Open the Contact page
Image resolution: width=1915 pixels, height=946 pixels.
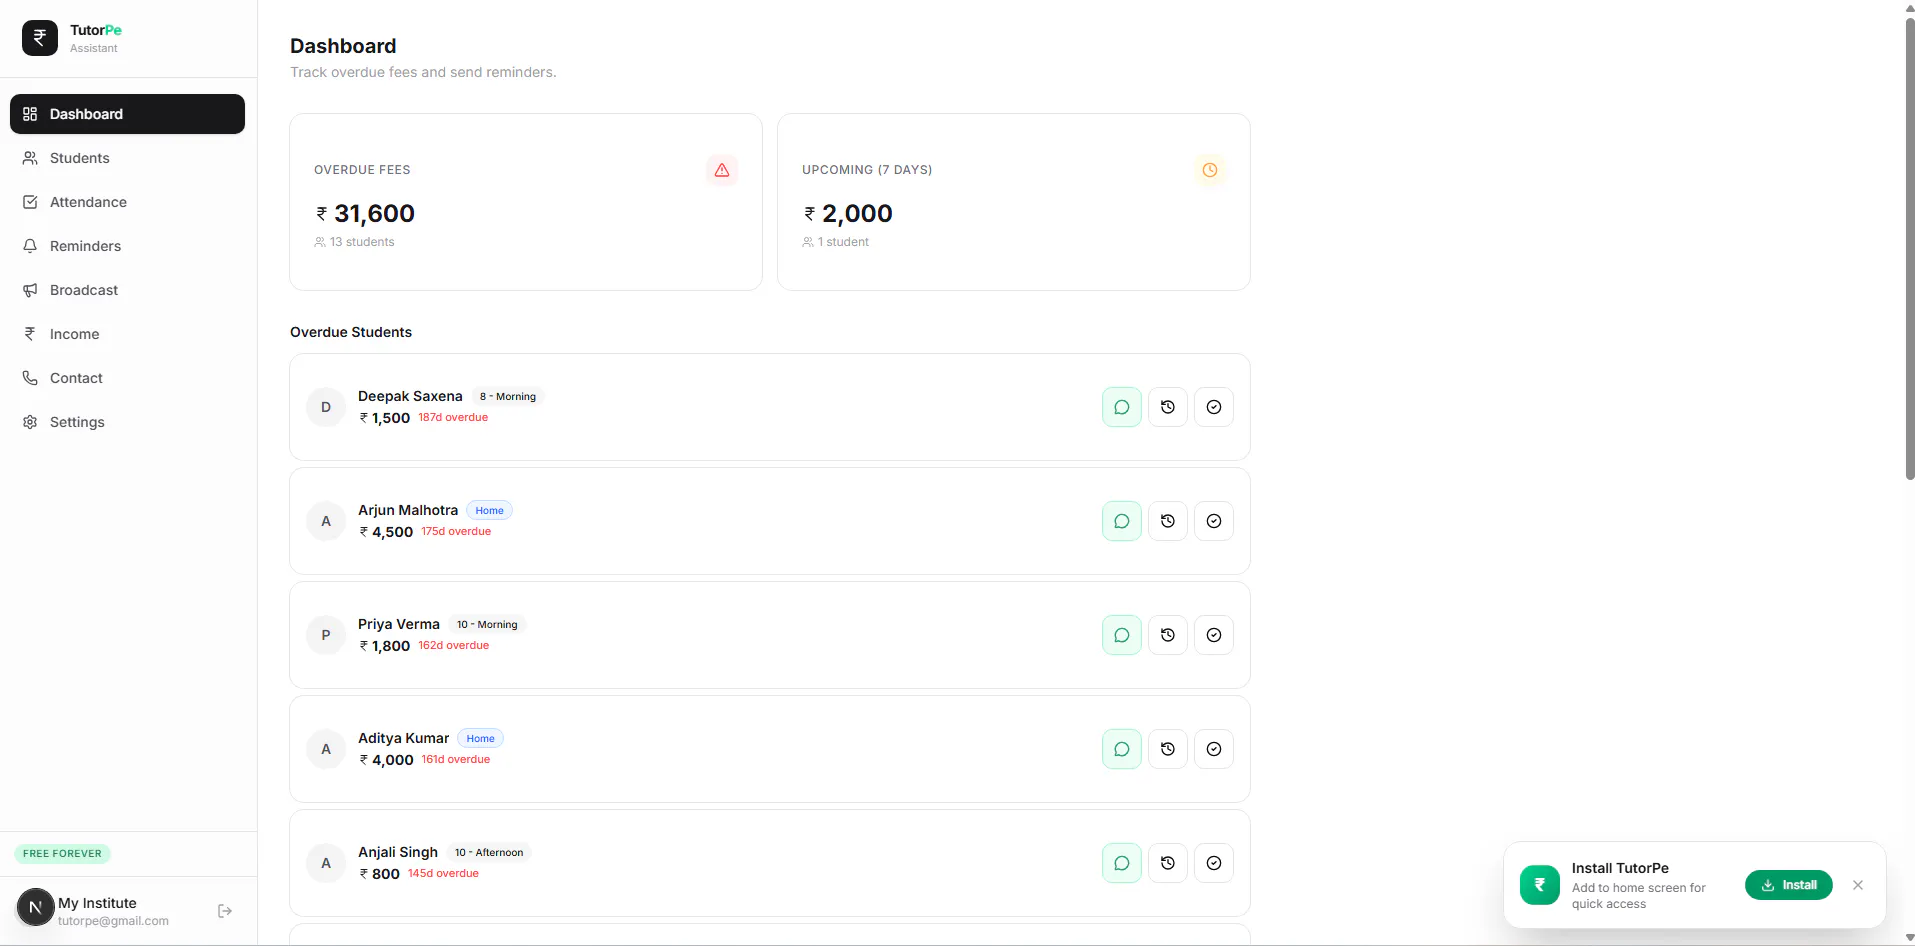pos(127,378)
